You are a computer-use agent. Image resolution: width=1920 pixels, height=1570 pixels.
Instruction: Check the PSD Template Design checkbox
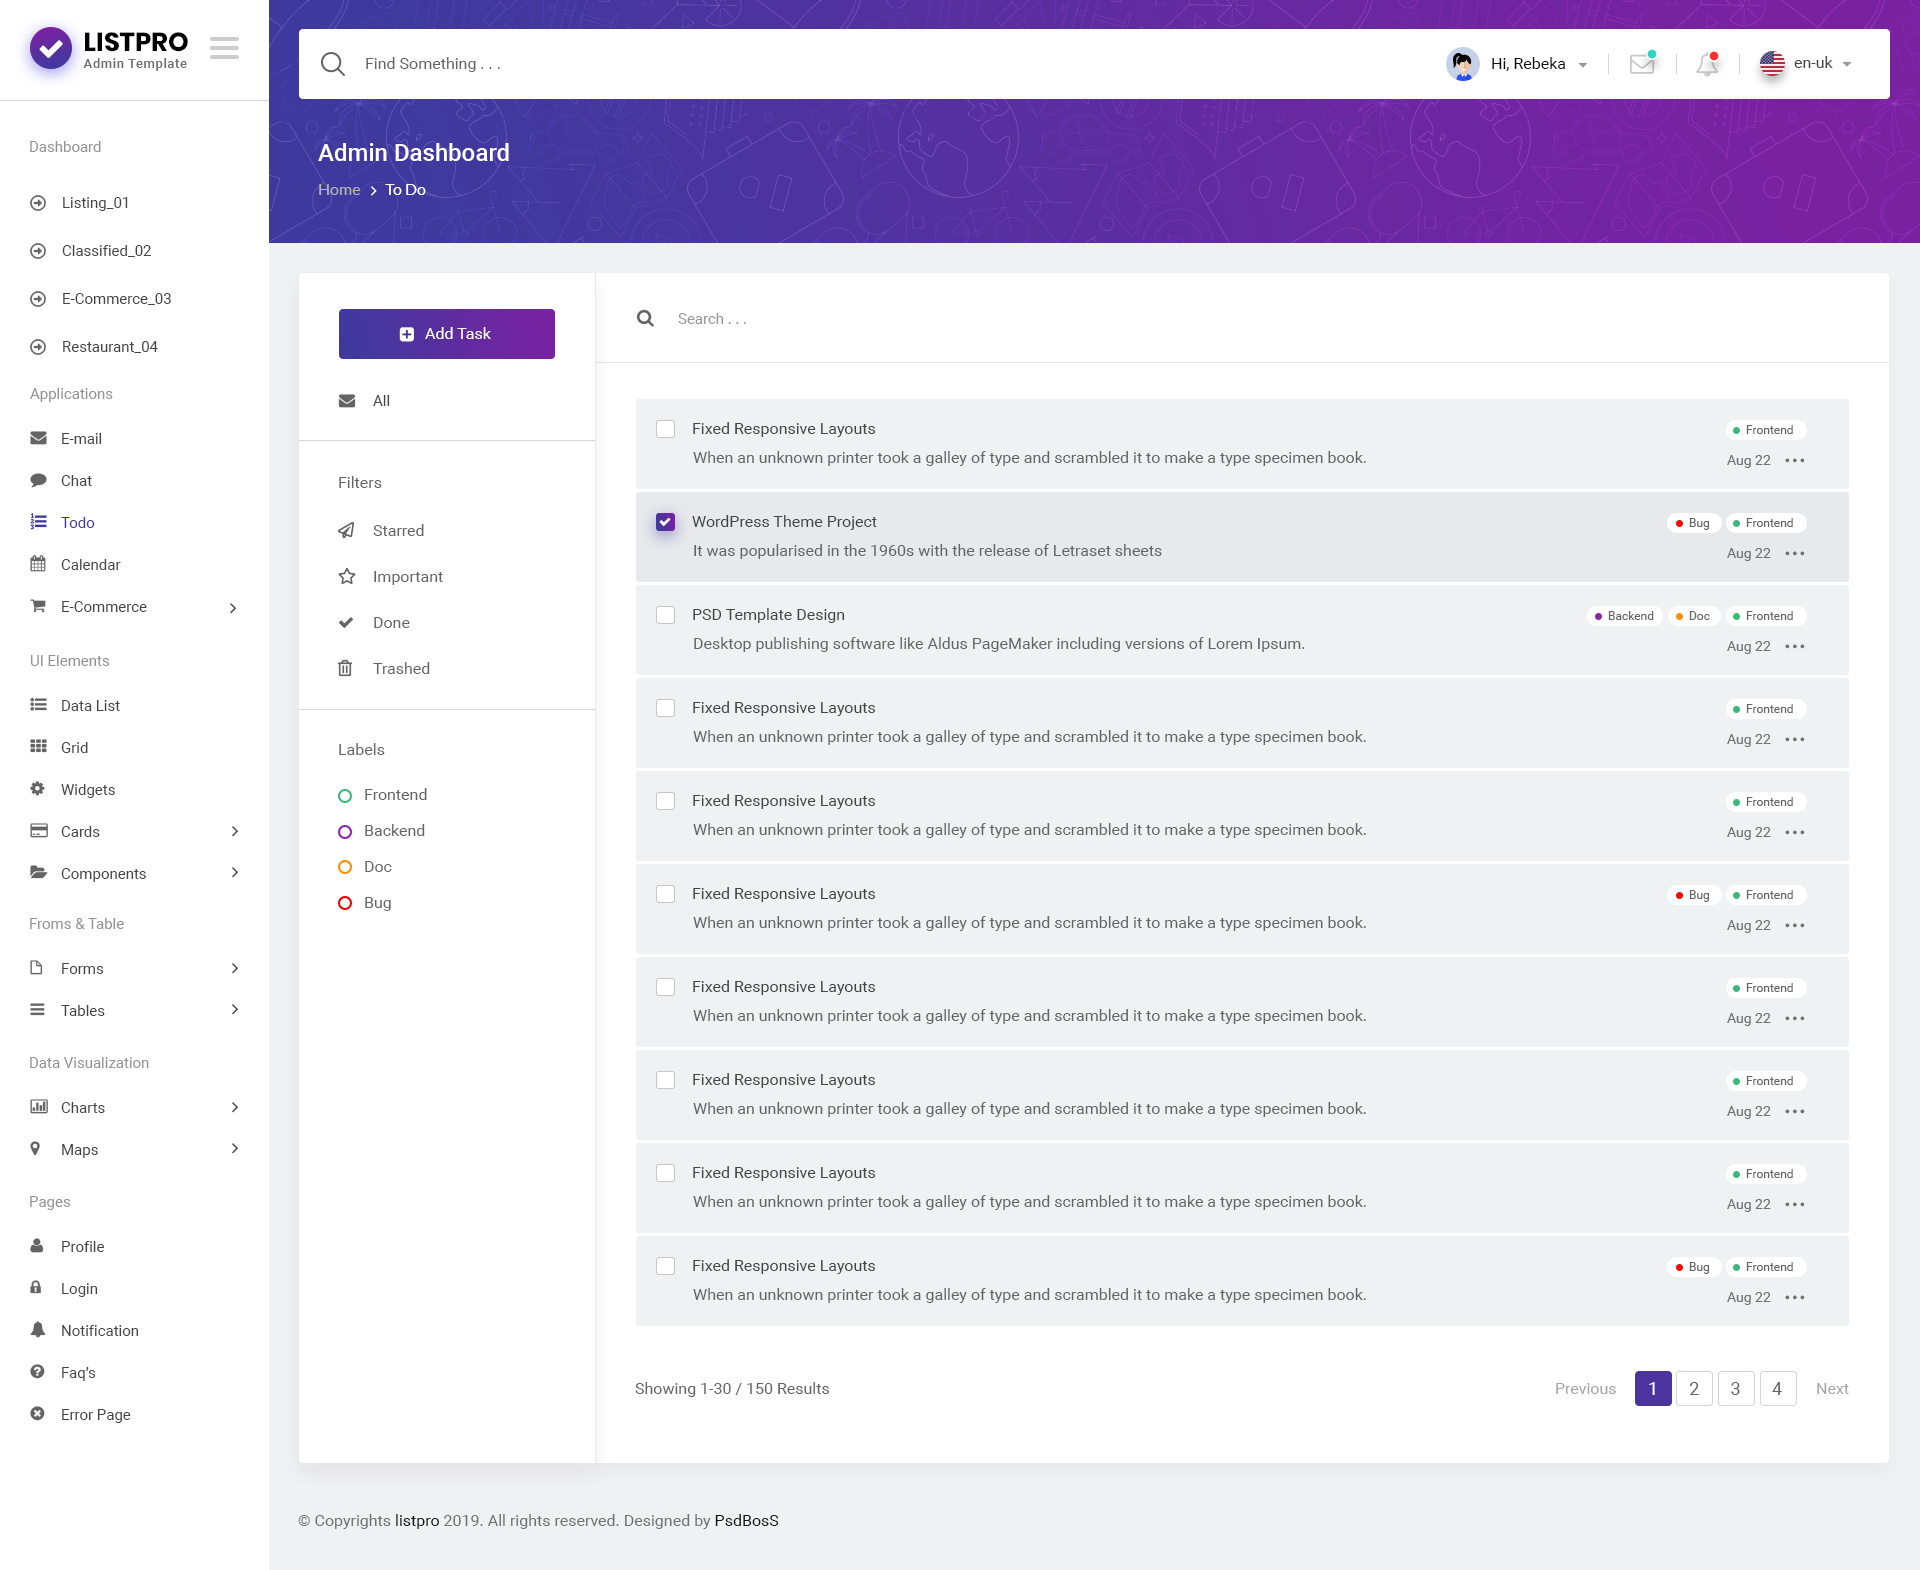point(665,615)
